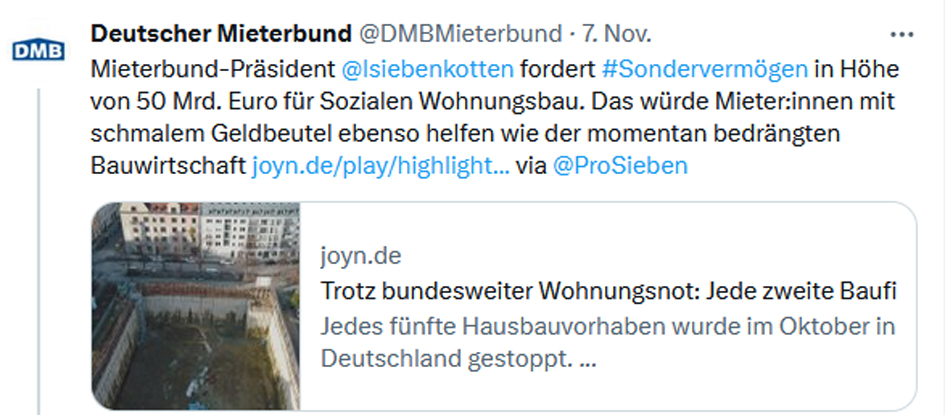Click the construction site preview thumbnail
Image resolution: width=945 pixels, height=415 pixels.
pos(196,306)
